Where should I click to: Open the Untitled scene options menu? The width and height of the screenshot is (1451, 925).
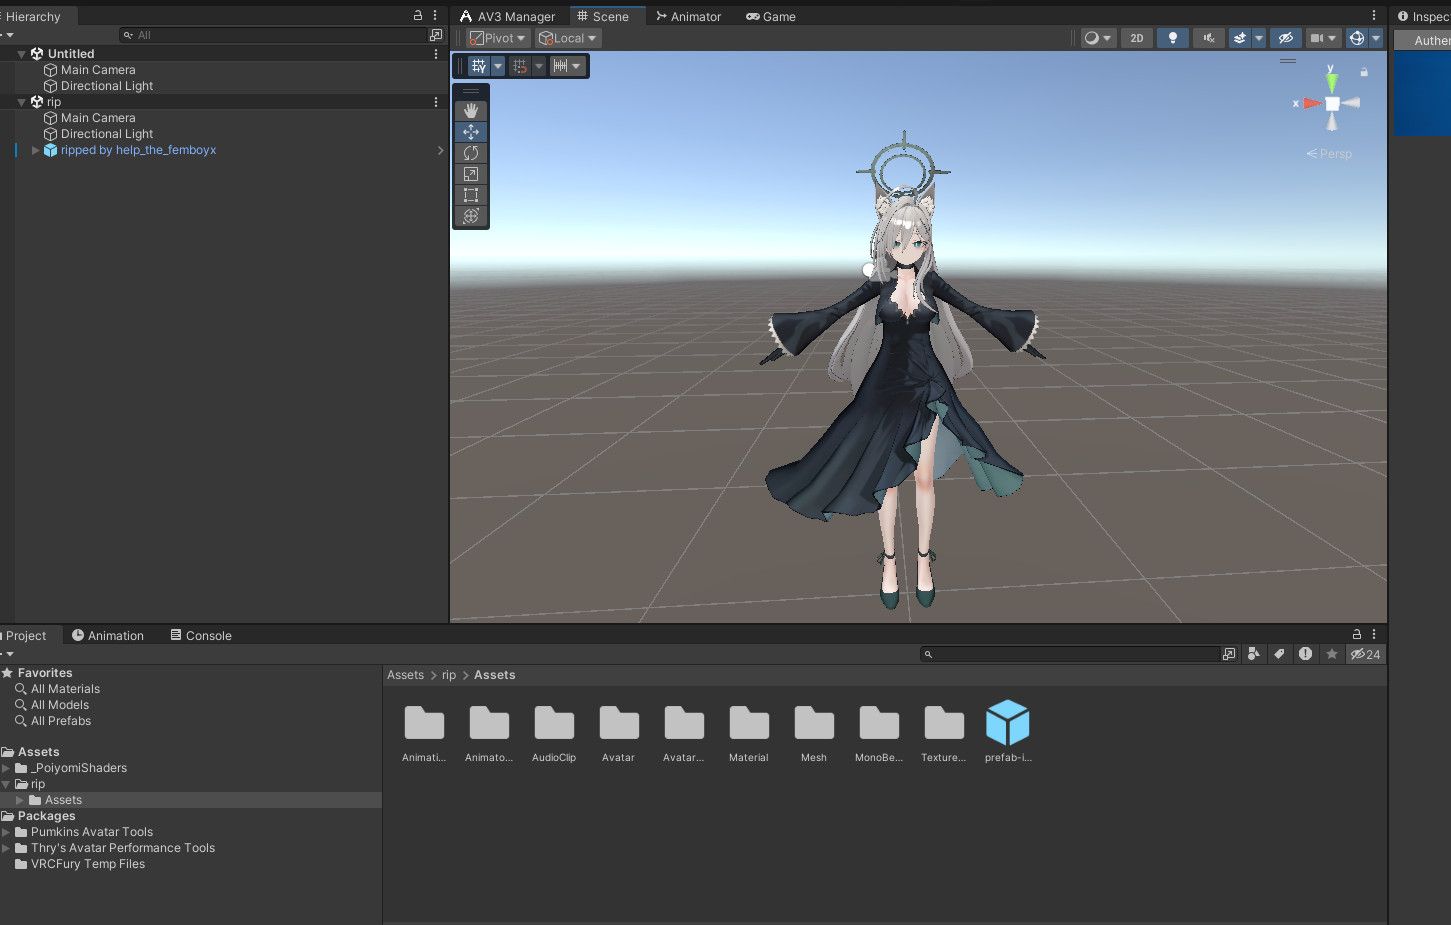(436, 54)
